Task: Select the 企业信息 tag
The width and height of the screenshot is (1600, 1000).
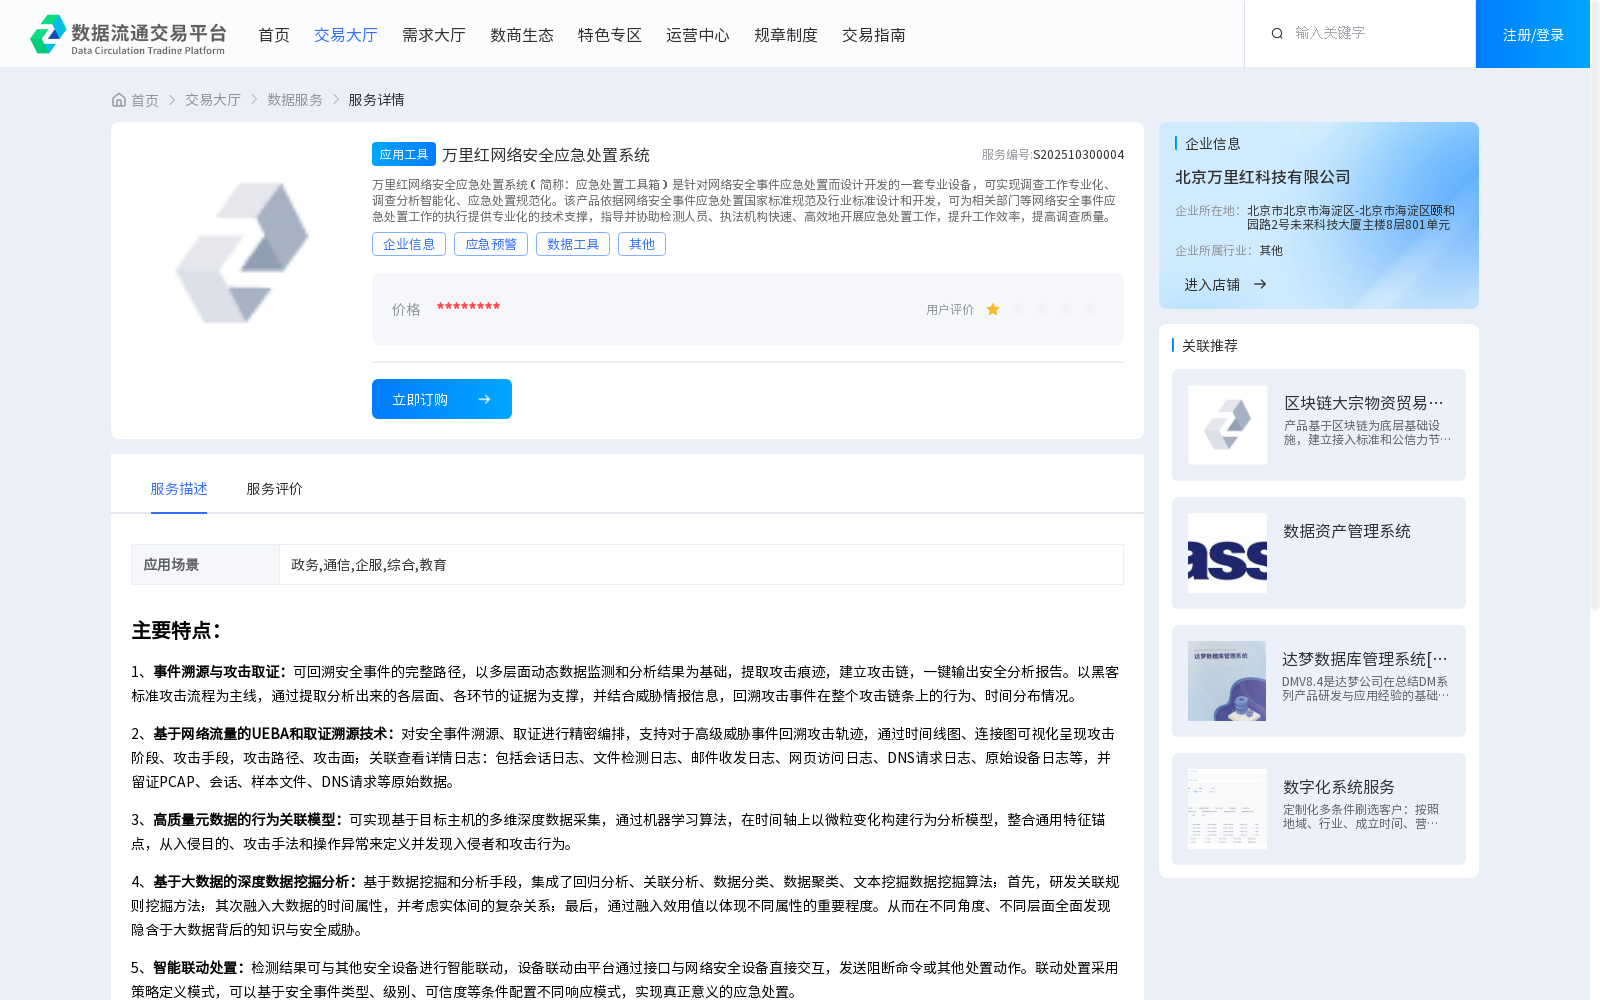Action: coord(409,244)
